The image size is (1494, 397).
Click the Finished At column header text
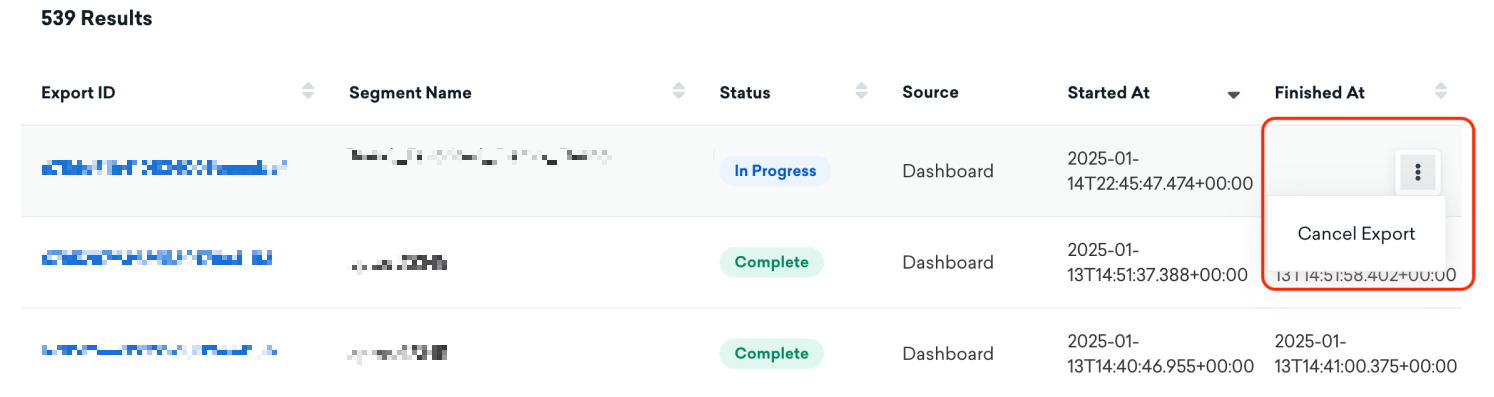pos(1319,92)
